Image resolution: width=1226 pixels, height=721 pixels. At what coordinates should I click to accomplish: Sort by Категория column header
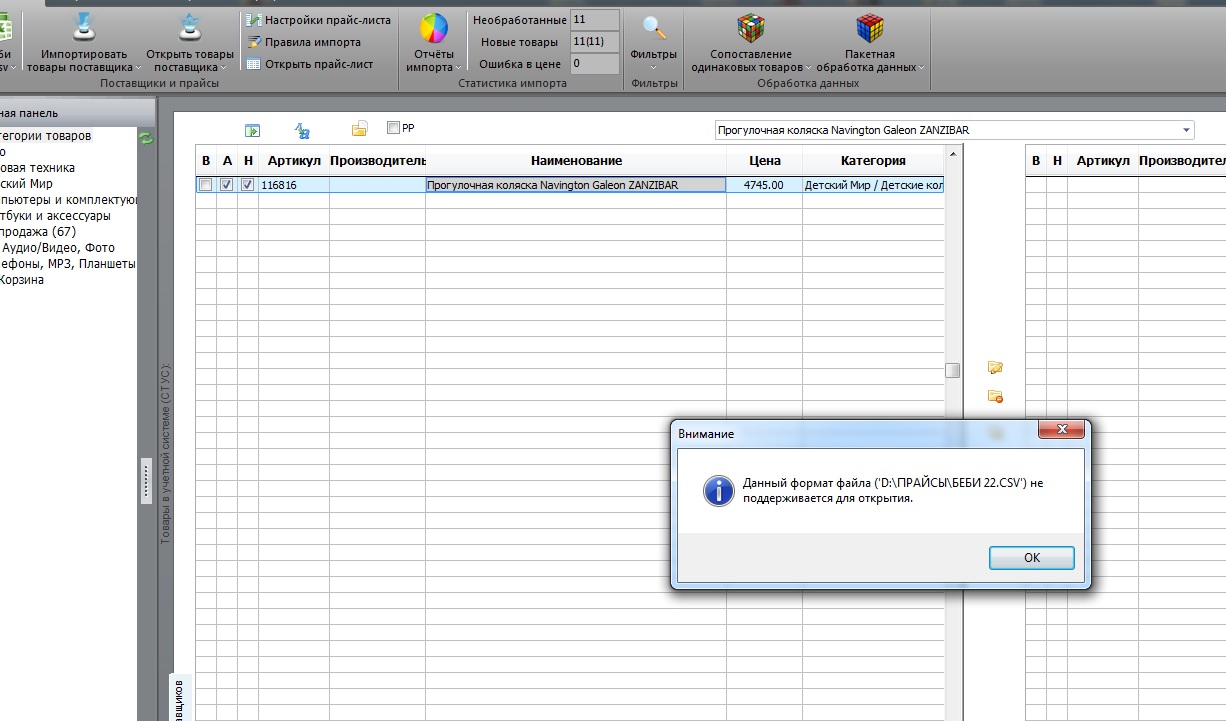click(873, 160)
